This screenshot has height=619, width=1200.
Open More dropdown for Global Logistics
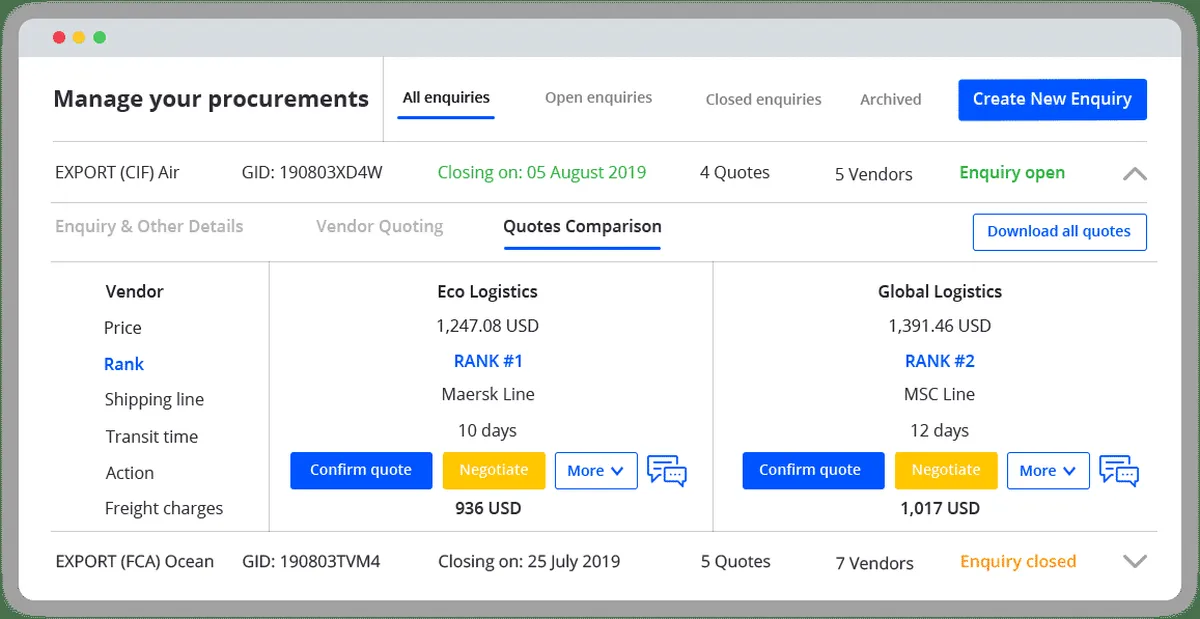click(1048, 470)
